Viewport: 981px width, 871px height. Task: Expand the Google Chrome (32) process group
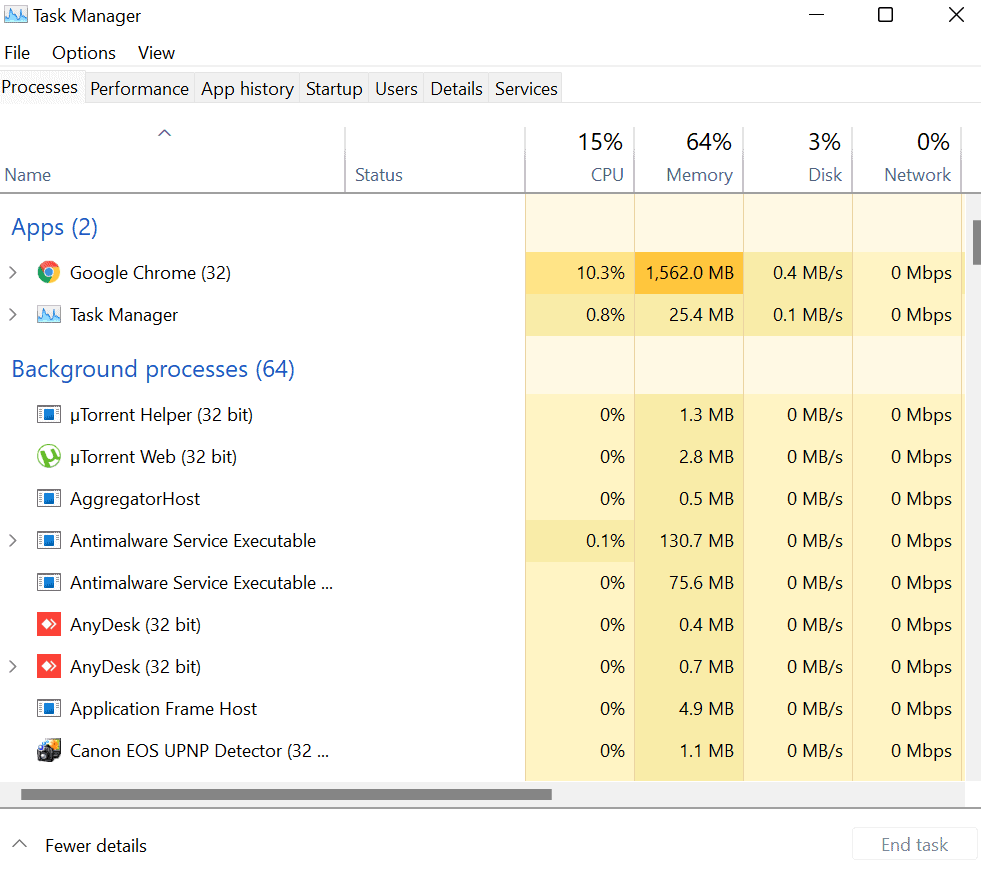pos(13,273)
